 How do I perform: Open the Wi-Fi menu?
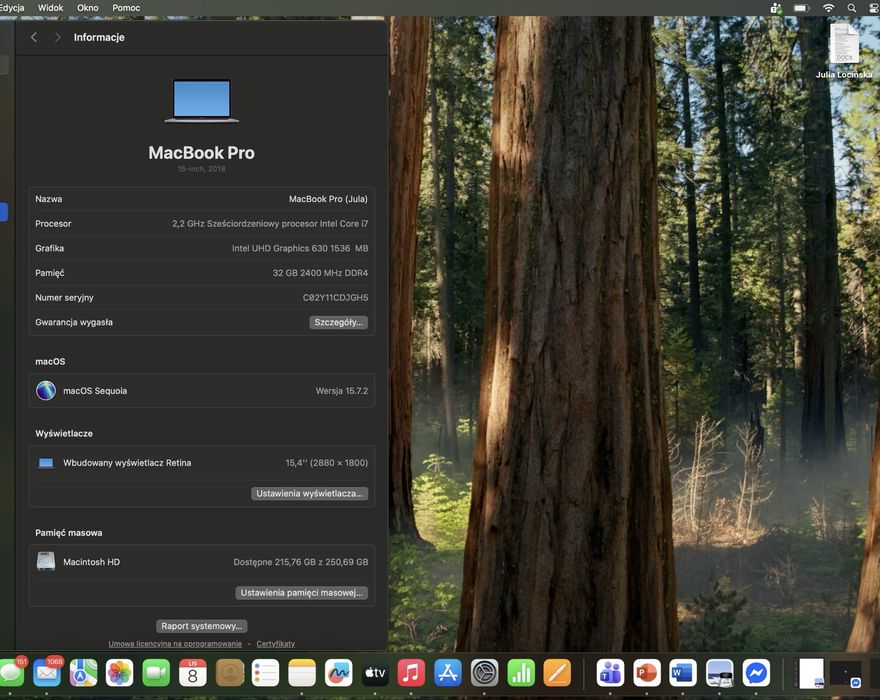tap(828, 8)
